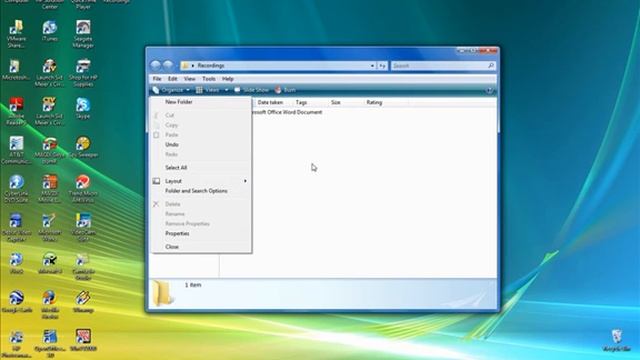
Task: Open the Google Earth desktop shortcut
Action: coord(16,302)
